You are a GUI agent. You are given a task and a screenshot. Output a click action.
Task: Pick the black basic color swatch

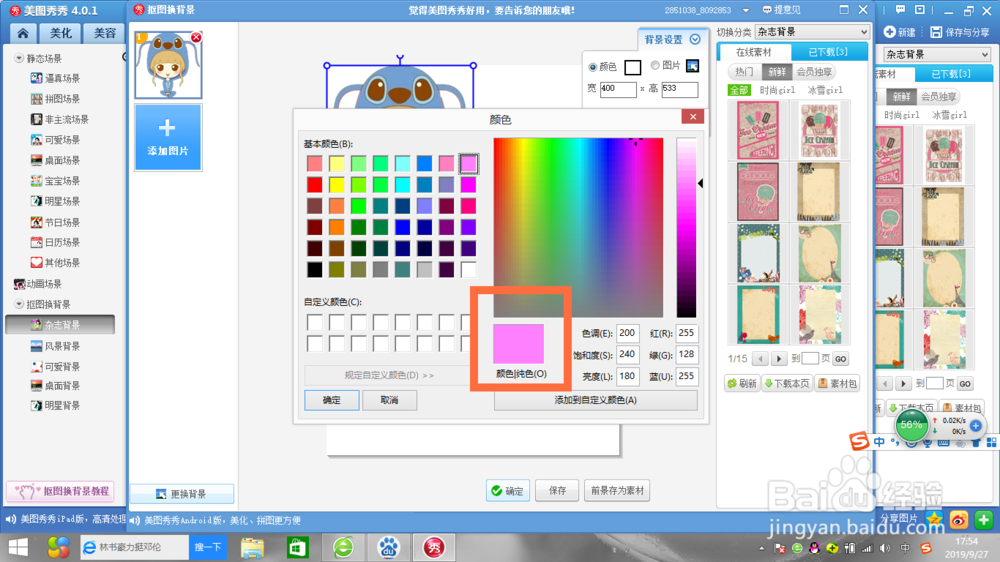pos(314,269)
